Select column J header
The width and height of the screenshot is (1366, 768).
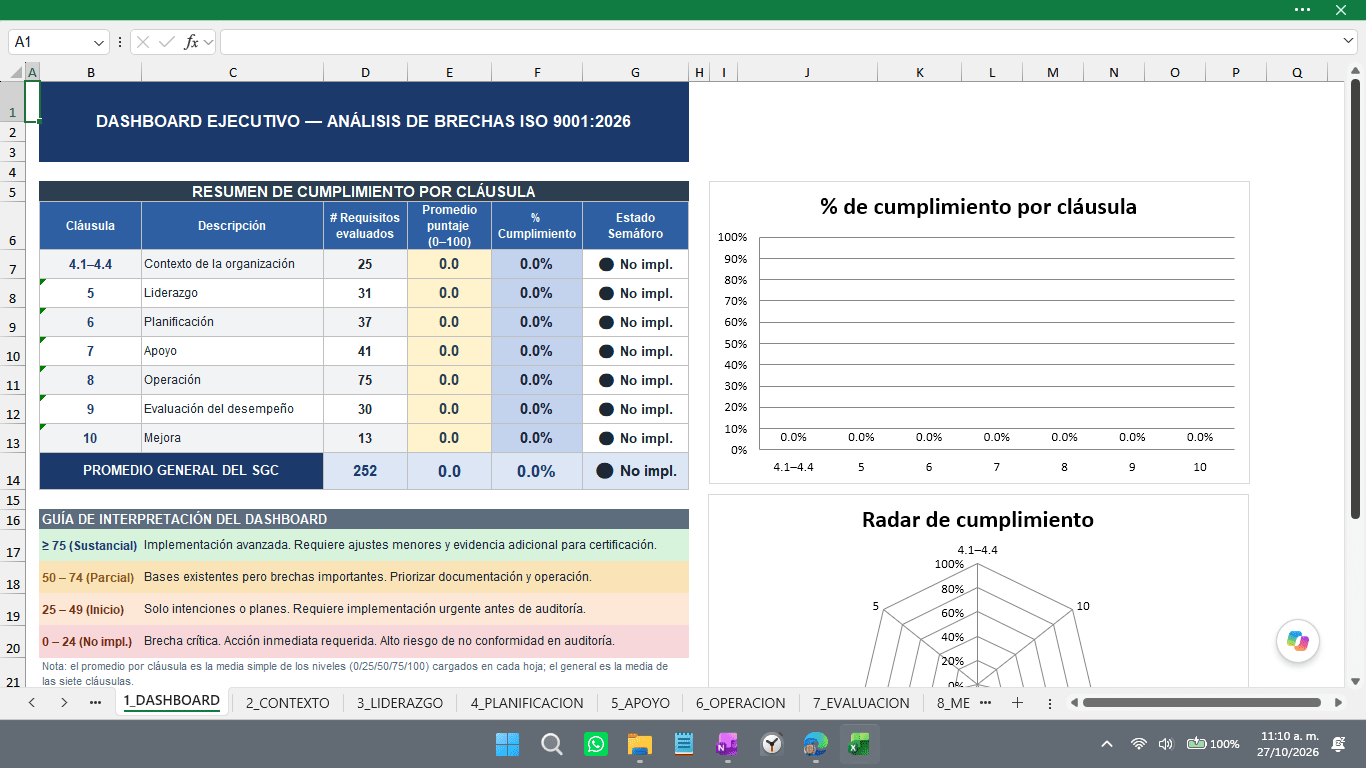point(807,72)
